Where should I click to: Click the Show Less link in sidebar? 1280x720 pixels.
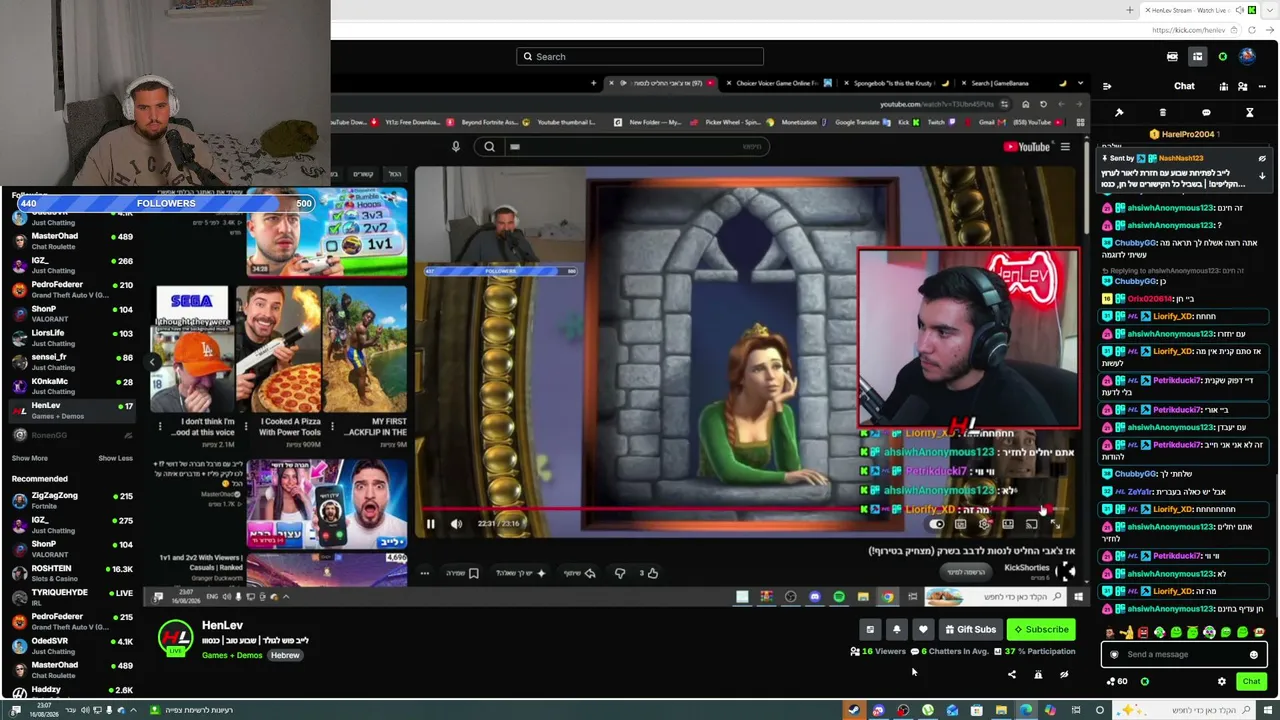pos(115,458)
